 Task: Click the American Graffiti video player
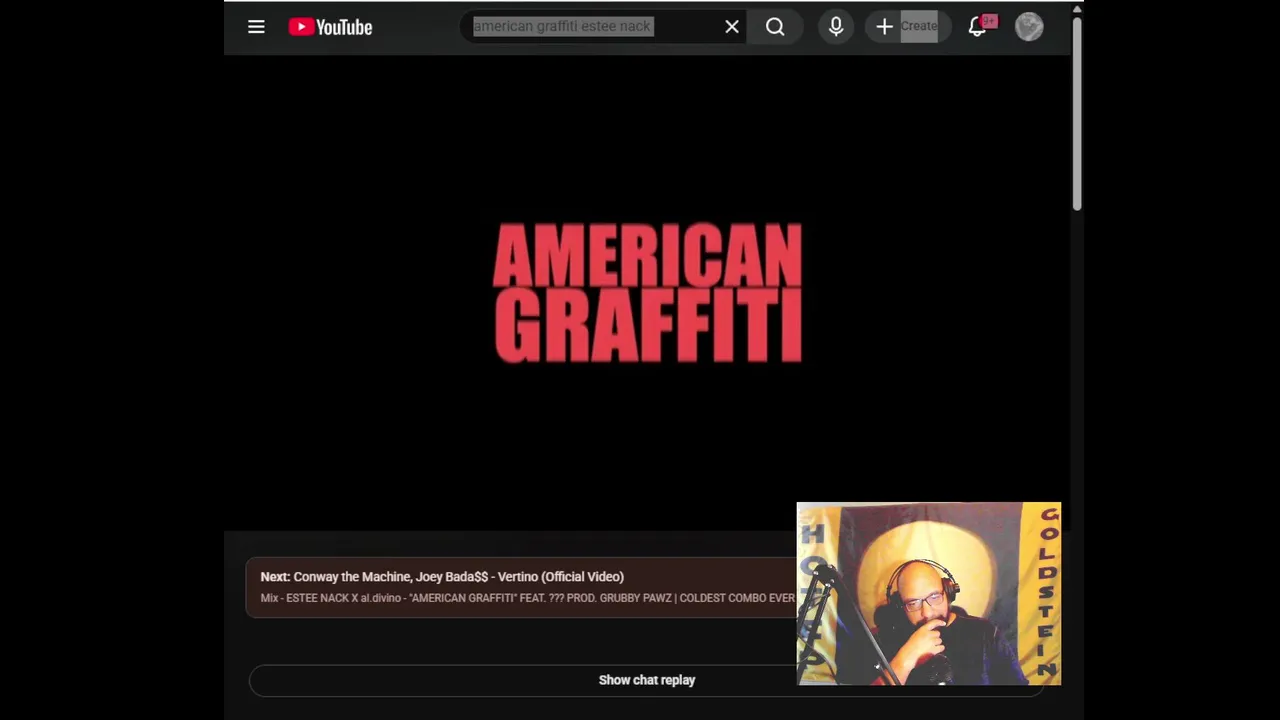(x=647, y=292)
